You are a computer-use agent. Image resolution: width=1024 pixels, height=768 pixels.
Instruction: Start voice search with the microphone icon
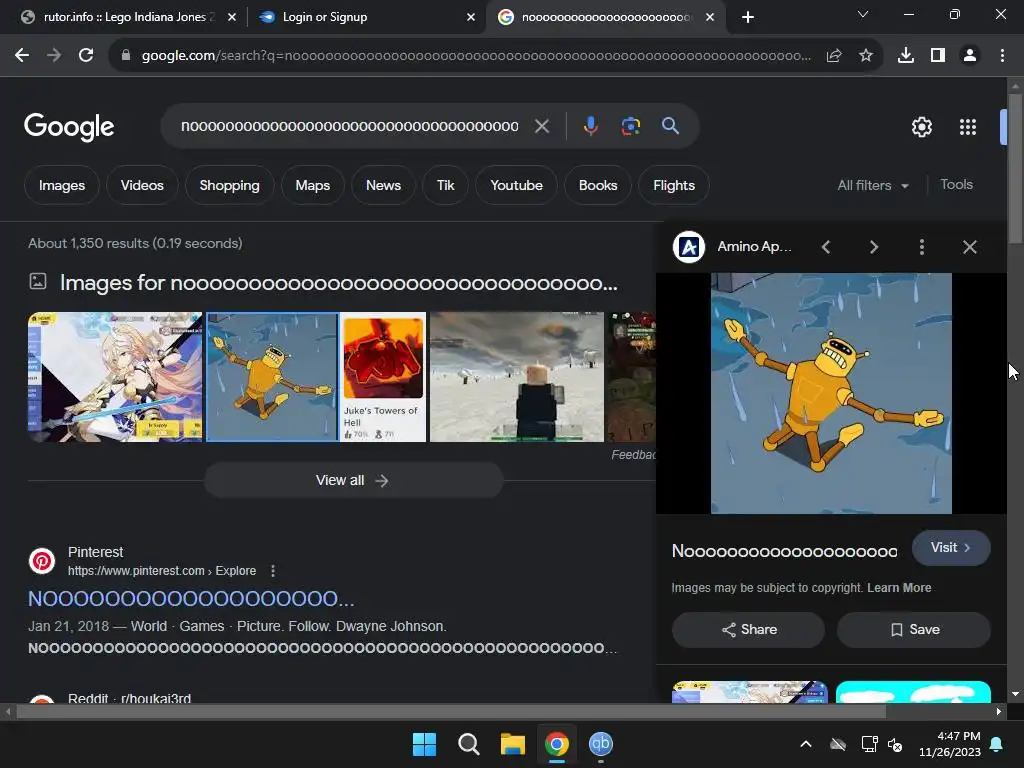click(590, 126)
